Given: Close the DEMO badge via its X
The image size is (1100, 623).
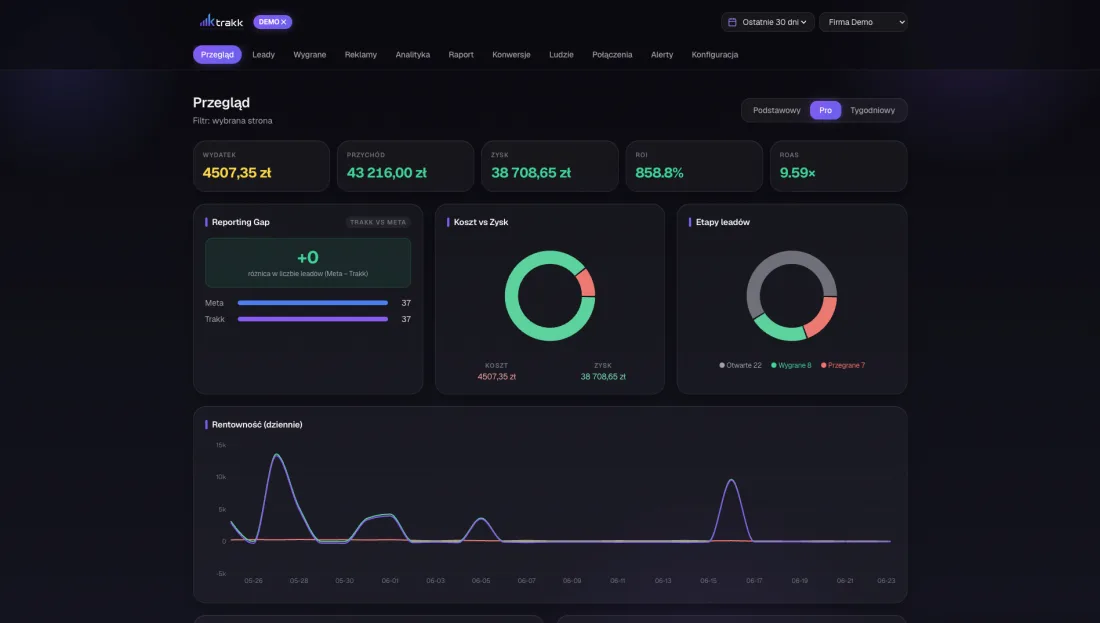Looking at the screenshot, I should pyautogui.click(x=283, y=22).
